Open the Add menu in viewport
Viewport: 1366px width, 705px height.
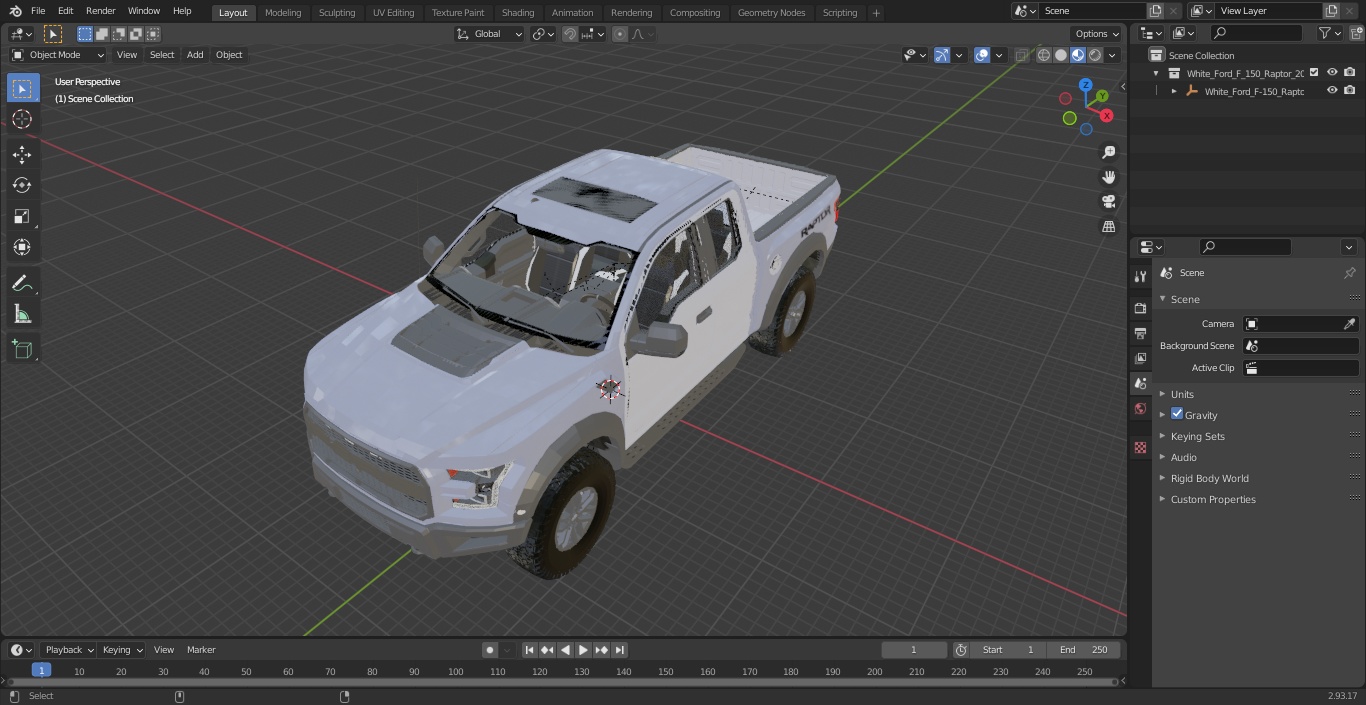195,55
